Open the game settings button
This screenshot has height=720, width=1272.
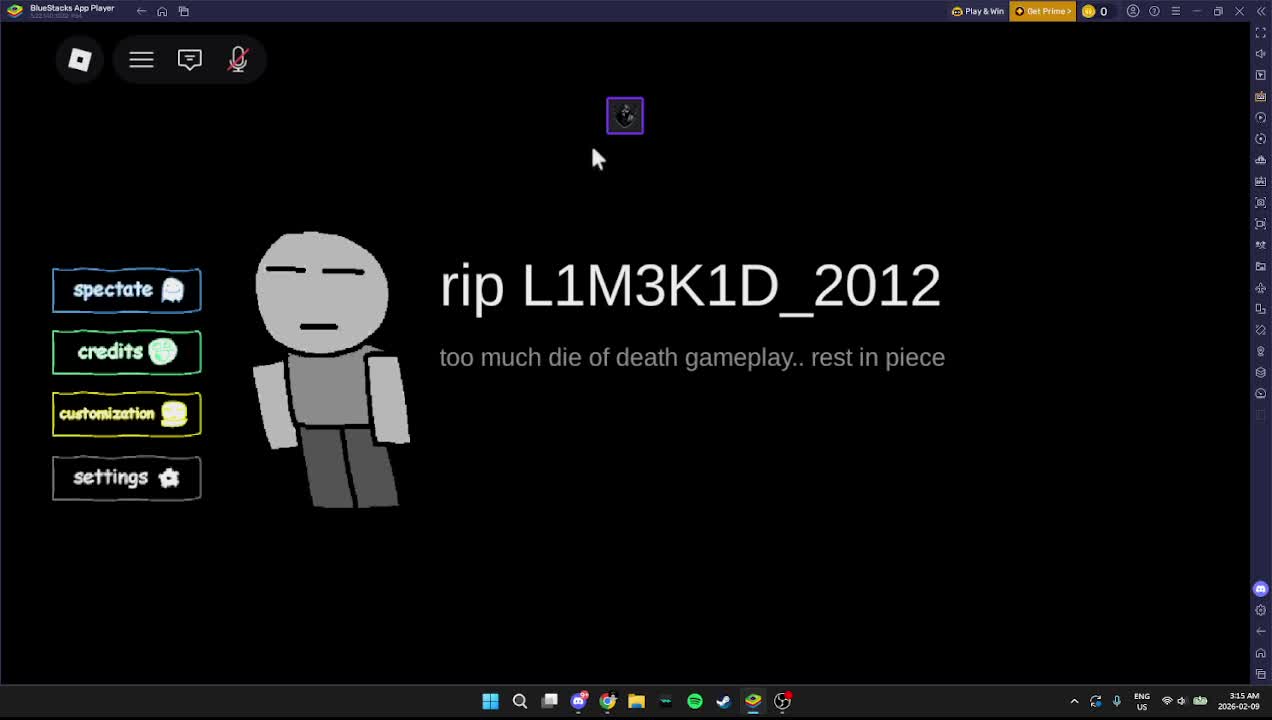(x=127, y=478)
